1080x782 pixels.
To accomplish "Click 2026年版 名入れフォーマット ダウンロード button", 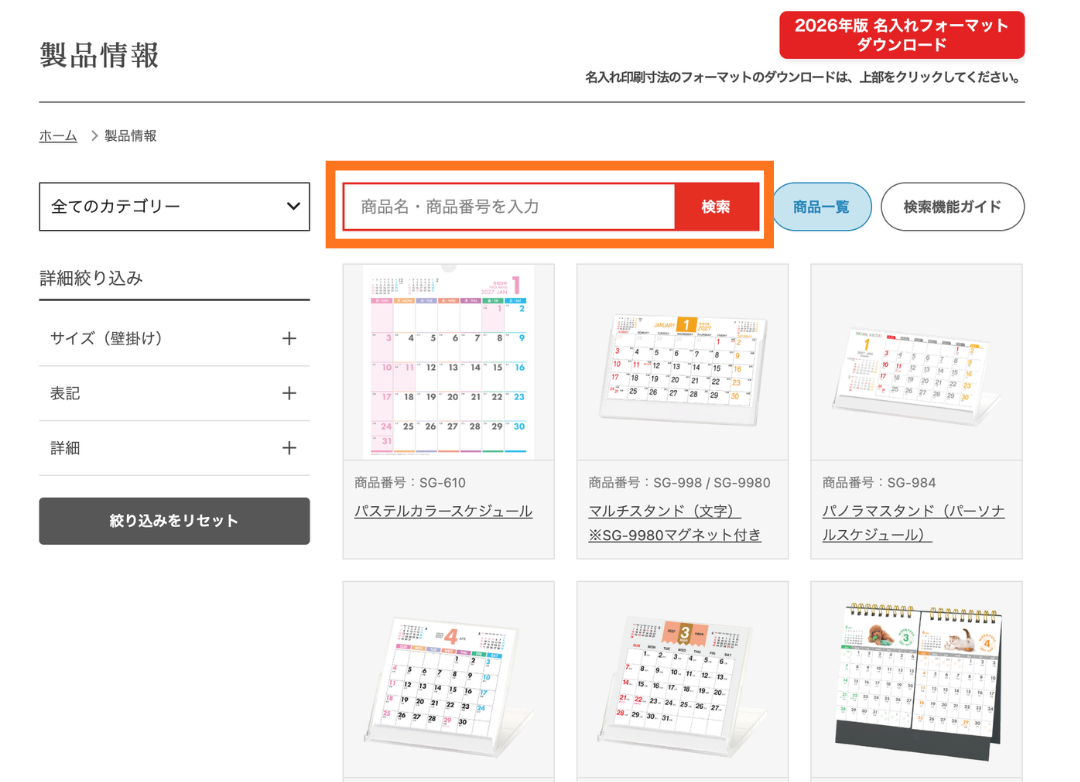I will click(901, 36).
